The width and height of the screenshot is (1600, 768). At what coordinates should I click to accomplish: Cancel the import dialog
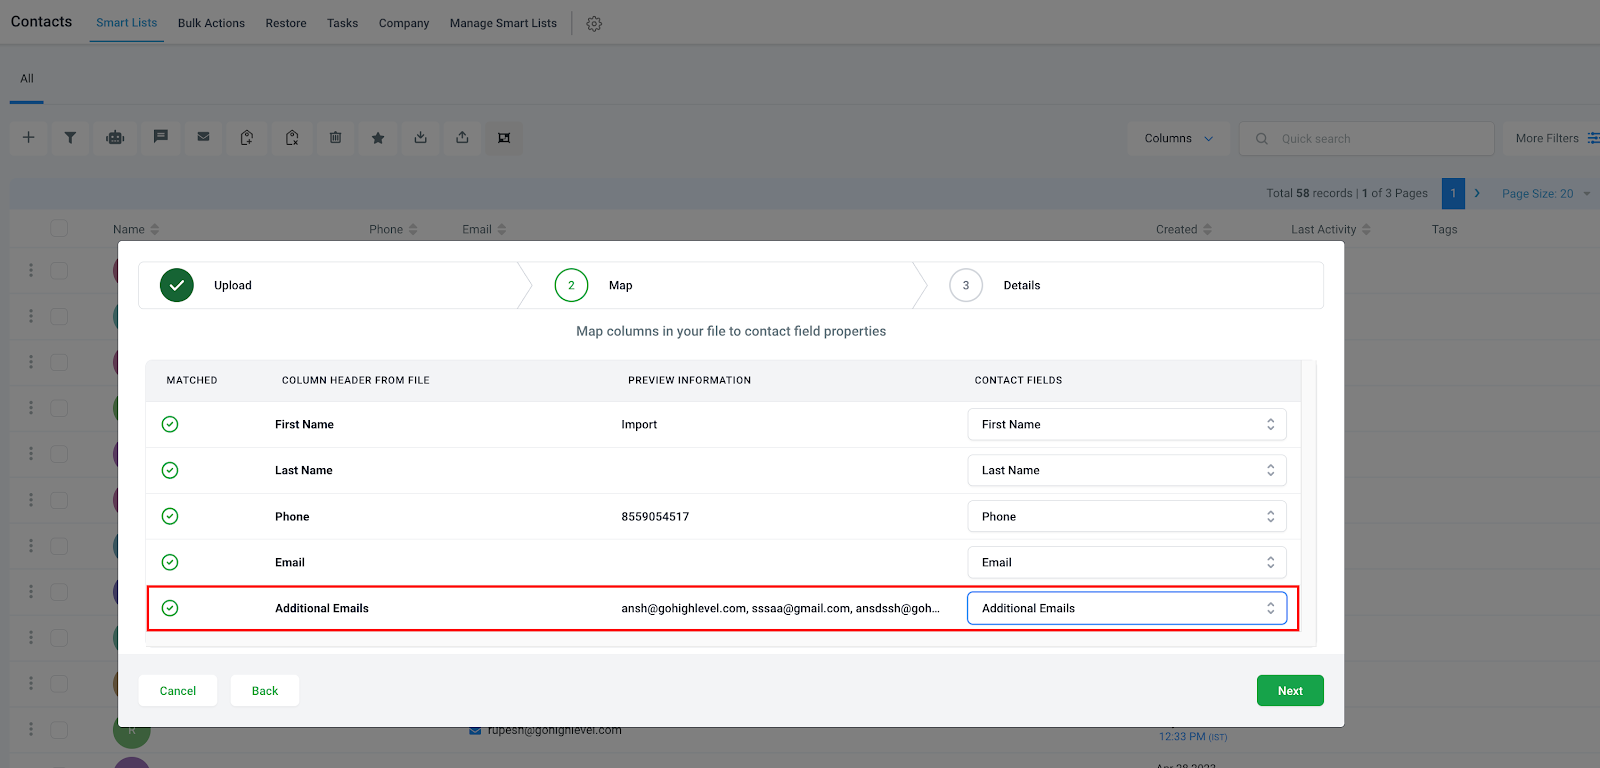coord(178,691)
